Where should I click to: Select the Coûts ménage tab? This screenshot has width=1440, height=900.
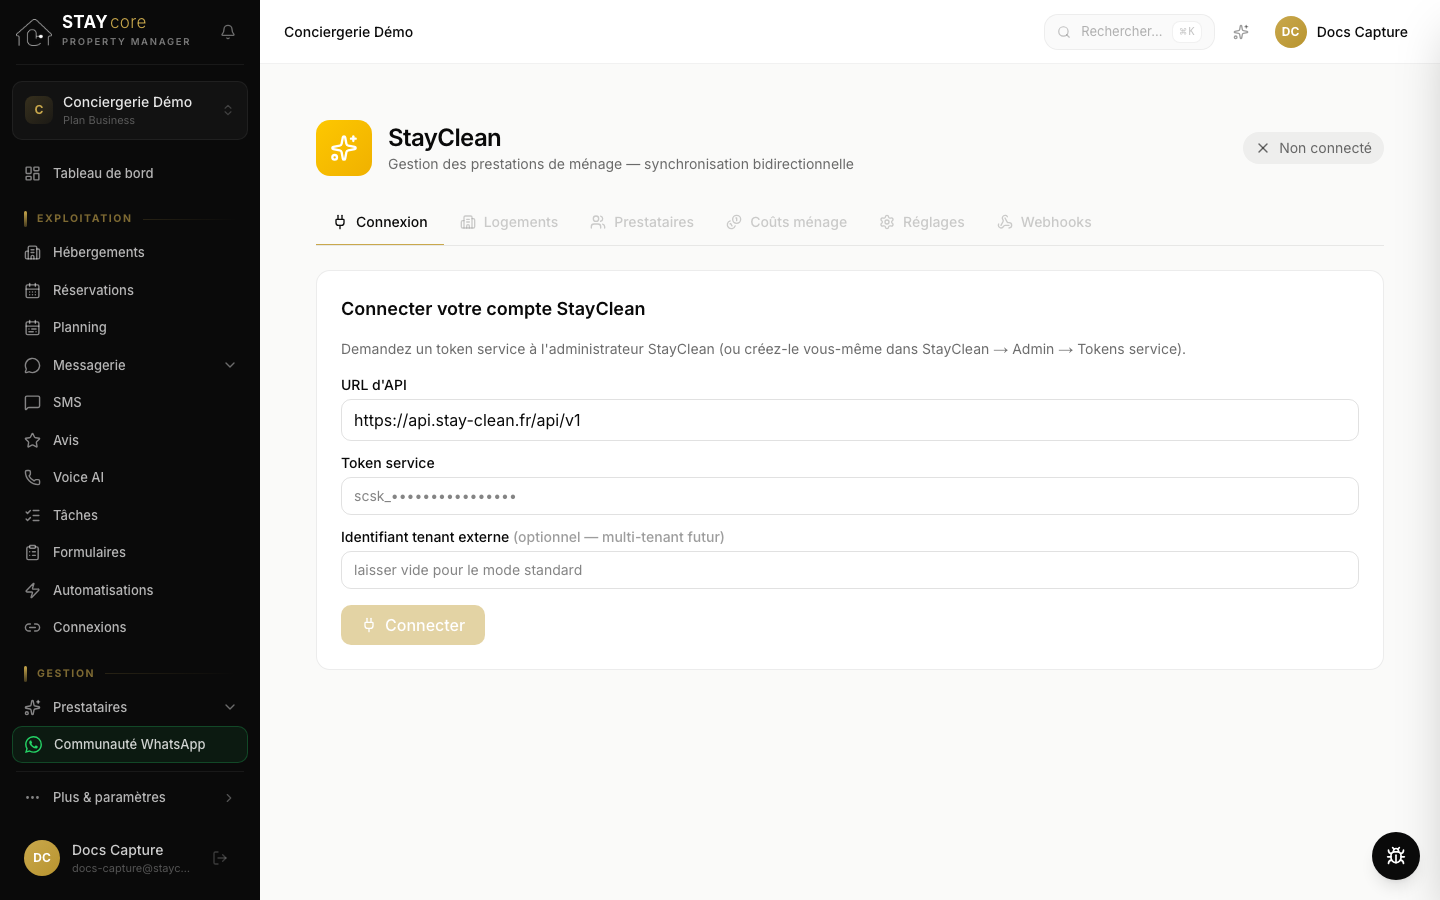tap(786, 222)
